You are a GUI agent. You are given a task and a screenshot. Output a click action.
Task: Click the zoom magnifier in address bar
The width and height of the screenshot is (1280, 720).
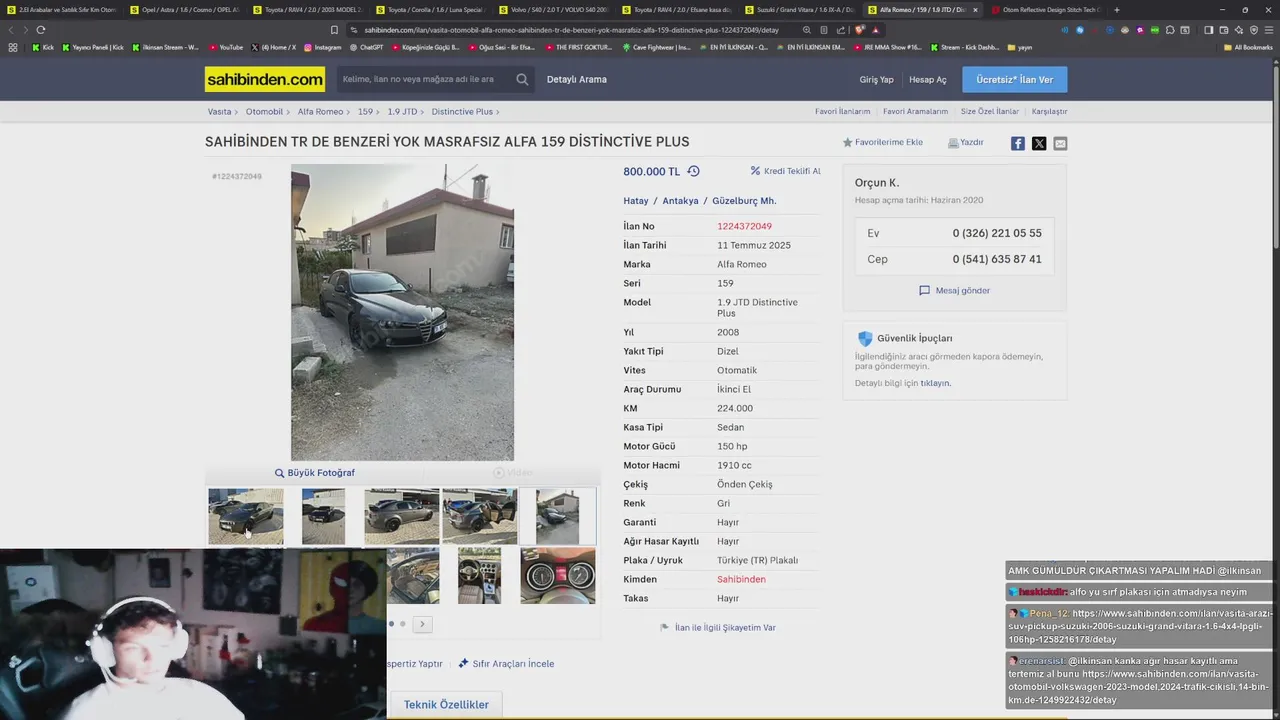coord(807,30)
